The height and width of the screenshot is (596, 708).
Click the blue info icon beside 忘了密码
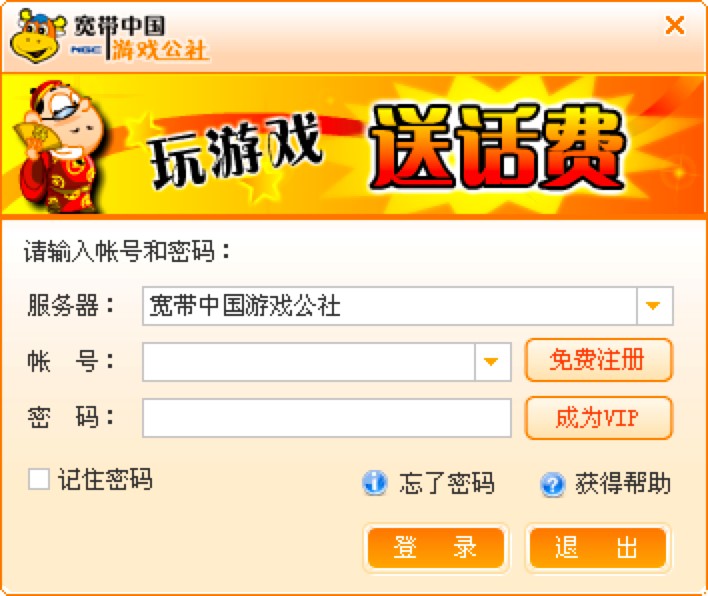pos(375,483)
